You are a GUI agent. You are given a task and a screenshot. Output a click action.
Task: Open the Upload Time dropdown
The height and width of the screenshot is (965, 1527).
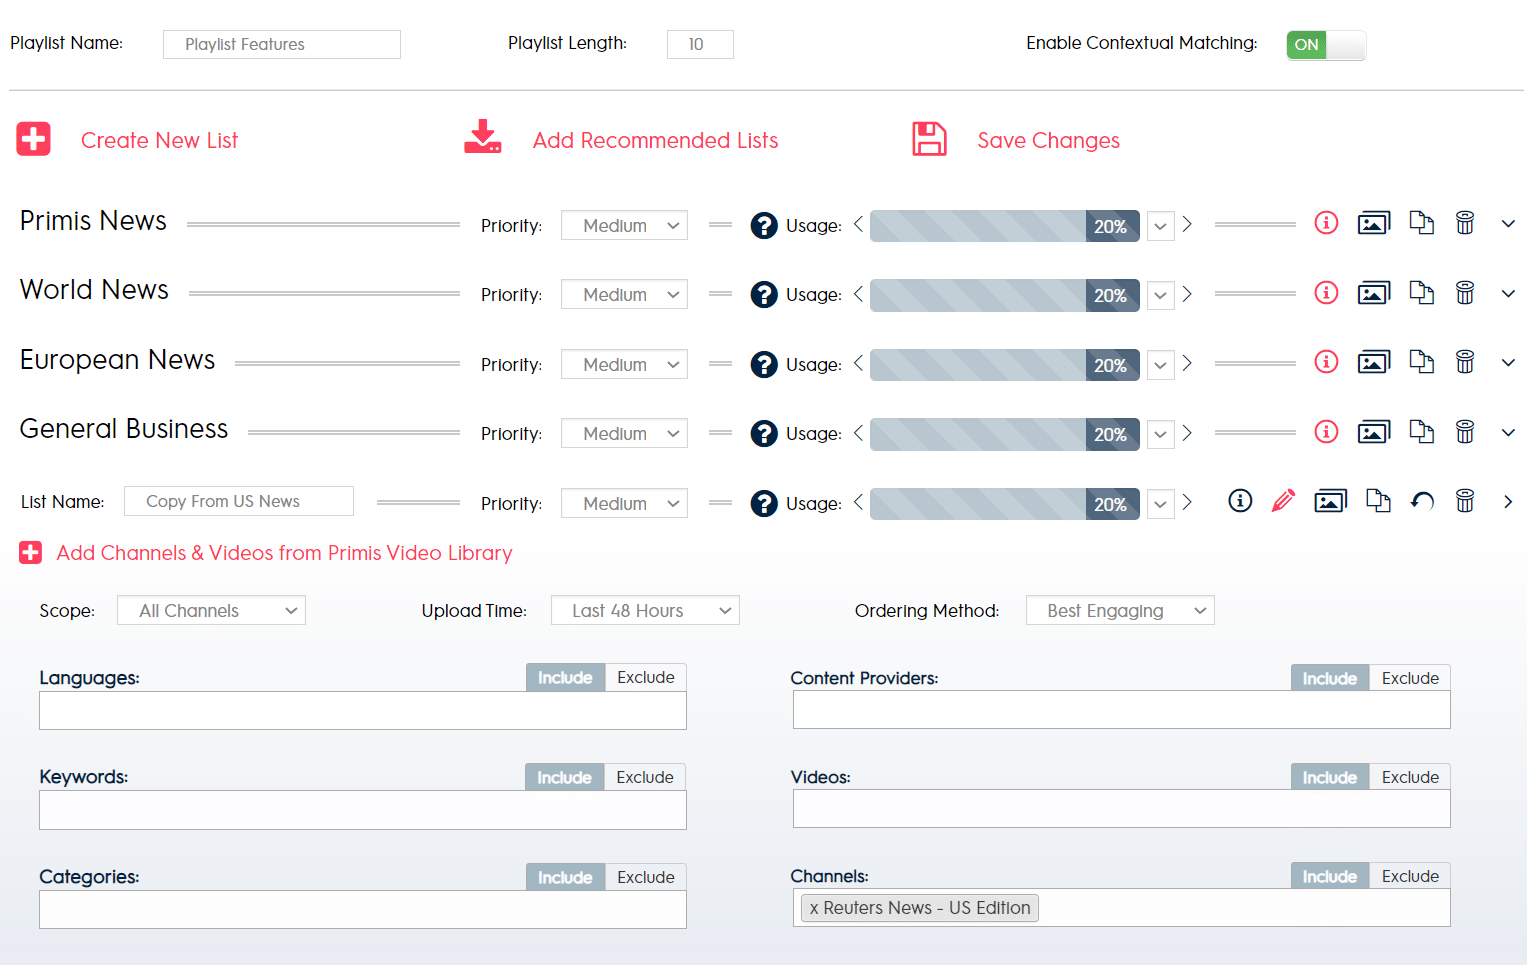645,611
